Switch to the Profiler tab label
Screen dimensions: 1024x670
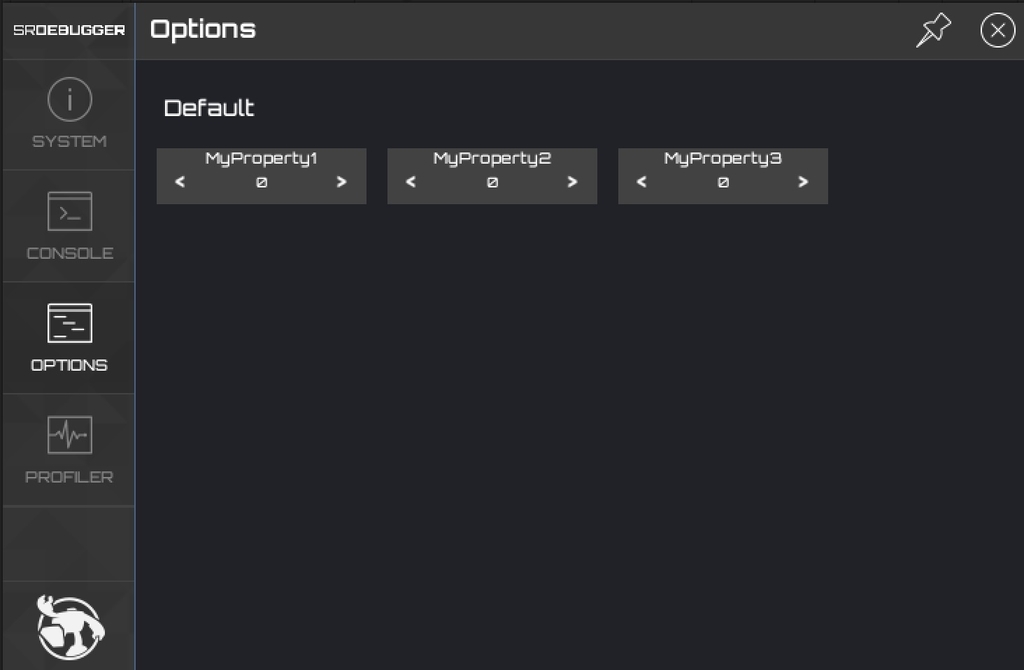click(69, 477)
